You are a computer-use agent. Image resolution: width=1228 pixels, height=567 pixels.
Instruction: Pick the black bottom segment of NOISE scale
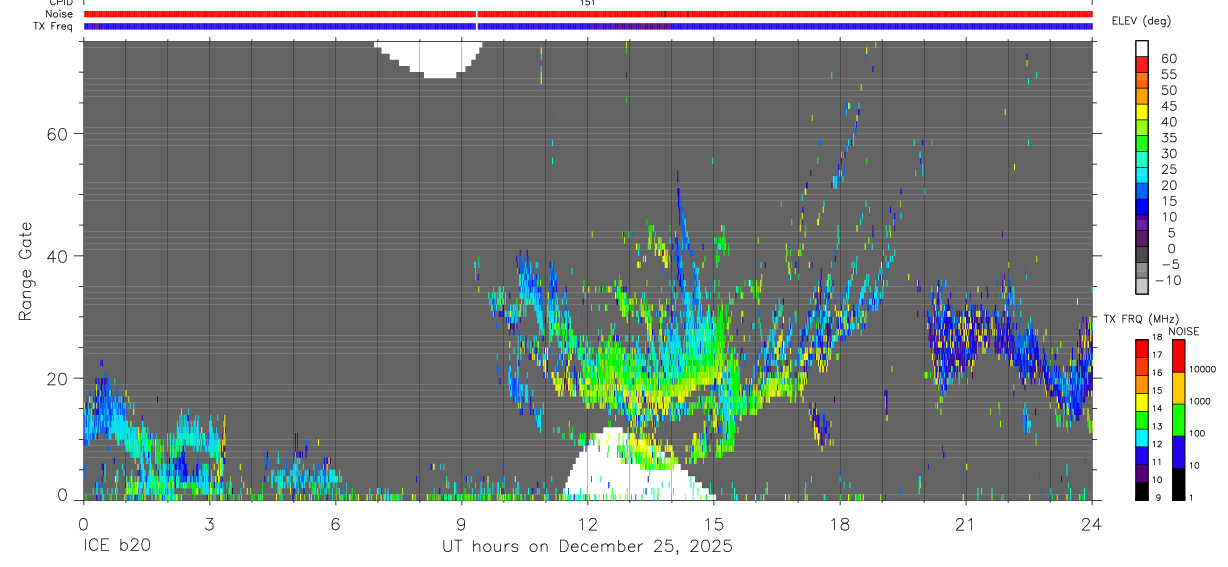[1179, 483]
